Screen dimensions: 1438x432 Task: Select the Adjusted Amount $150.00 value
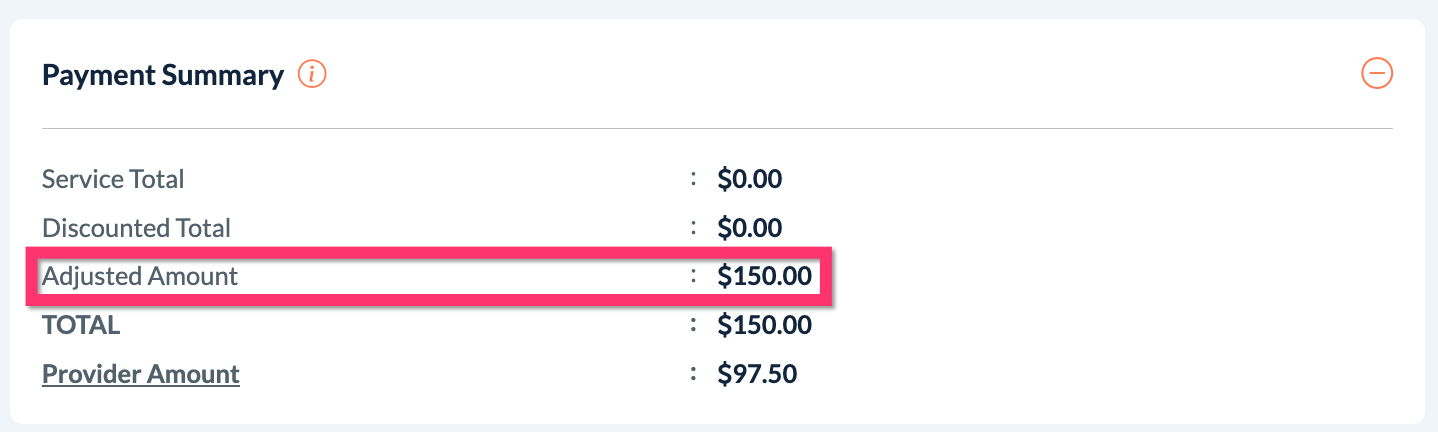tap(764, 276)
